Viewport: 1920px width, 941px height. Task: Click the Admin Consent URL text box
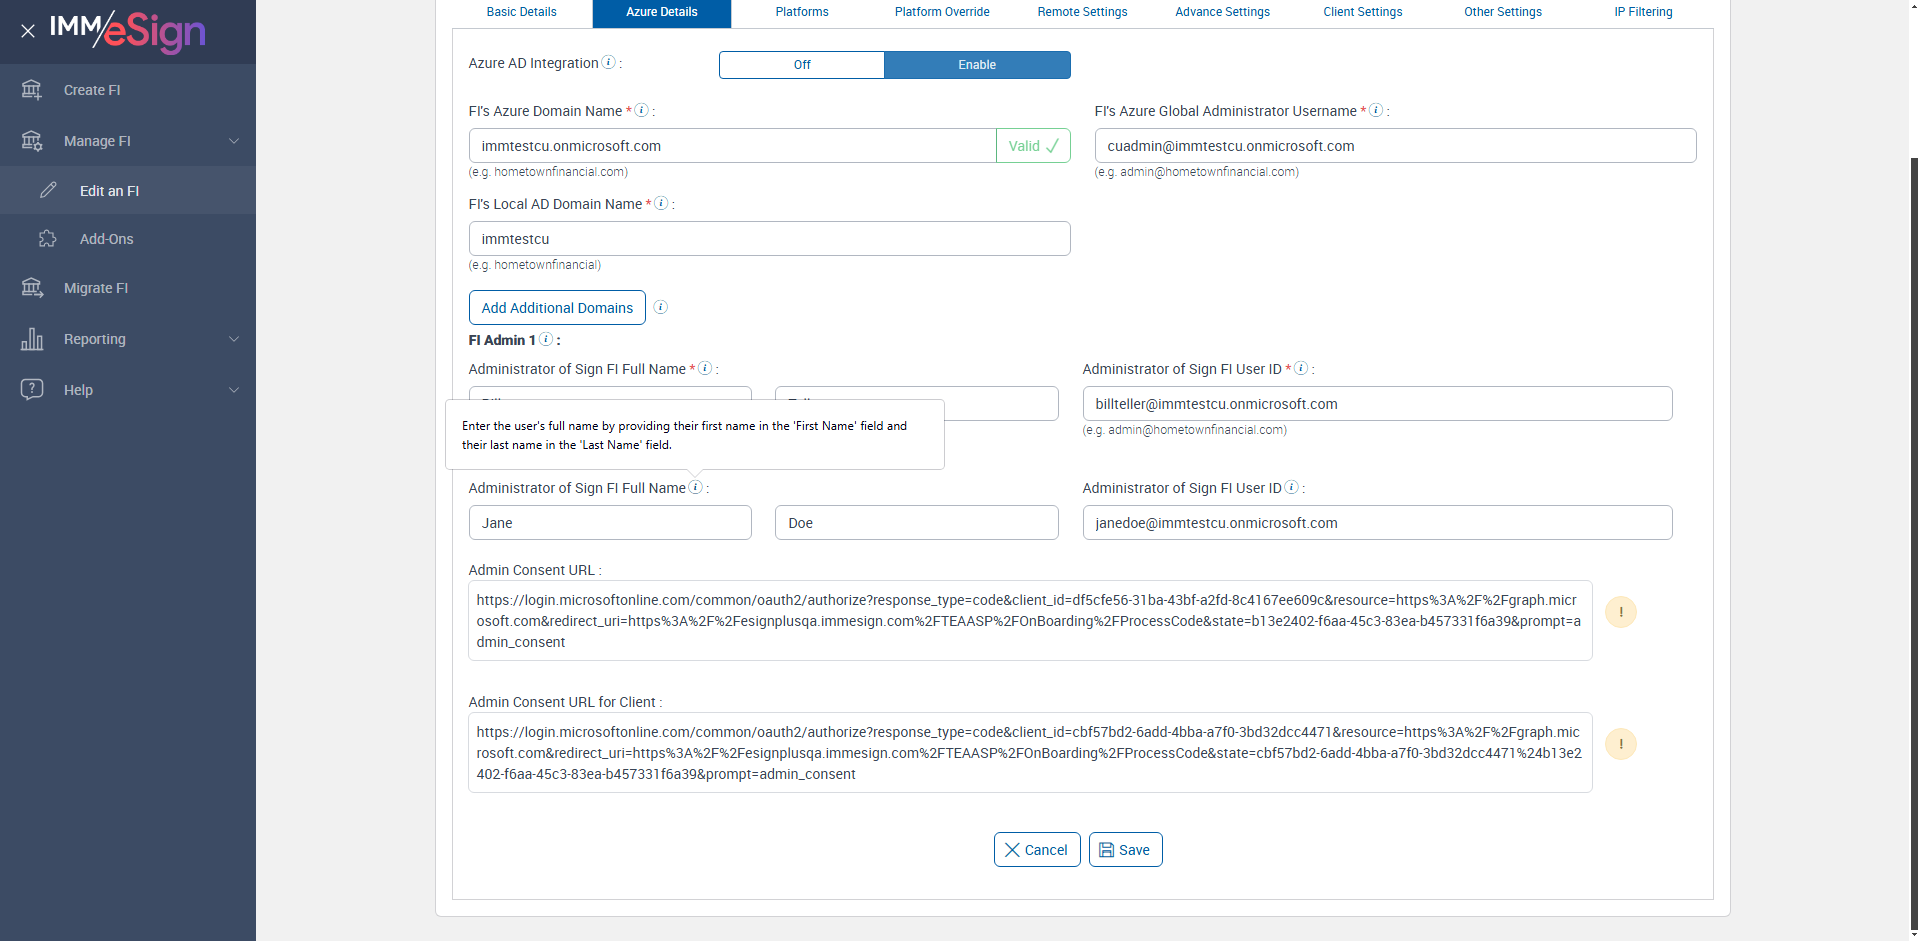pos(1030,621)
